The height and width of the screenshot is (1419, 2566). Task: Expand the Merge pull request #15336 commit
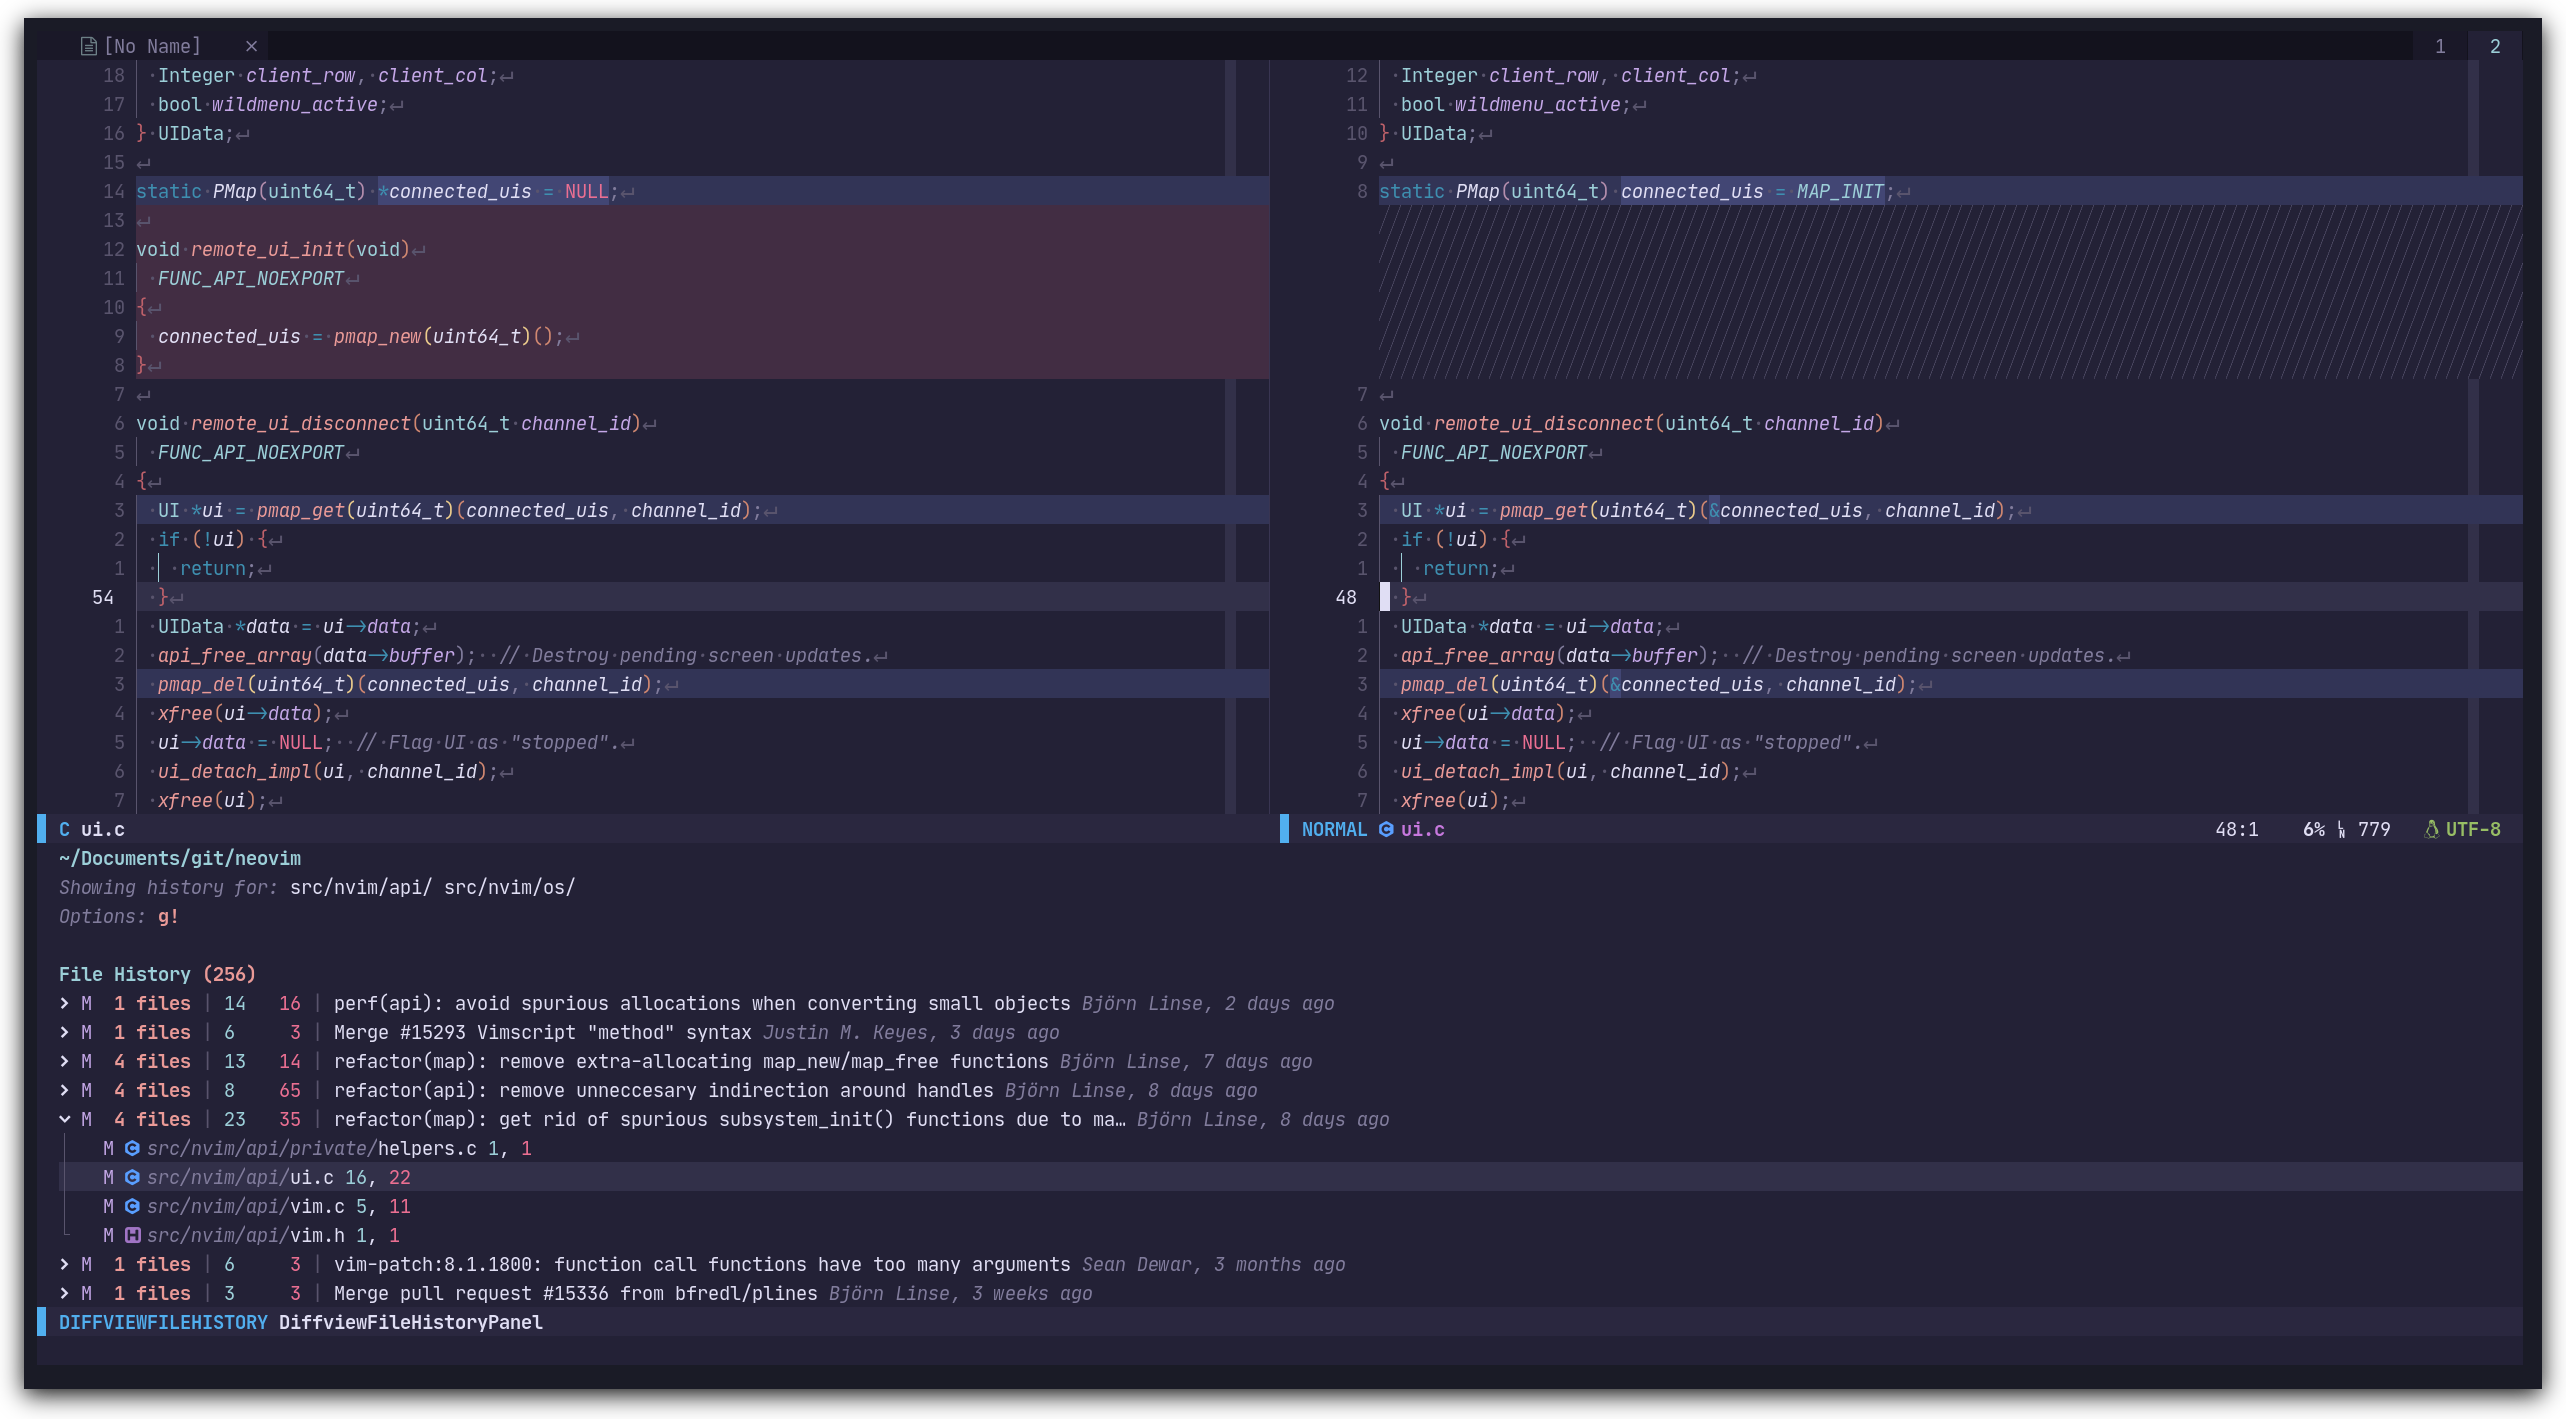click(x=65, y=1293)
